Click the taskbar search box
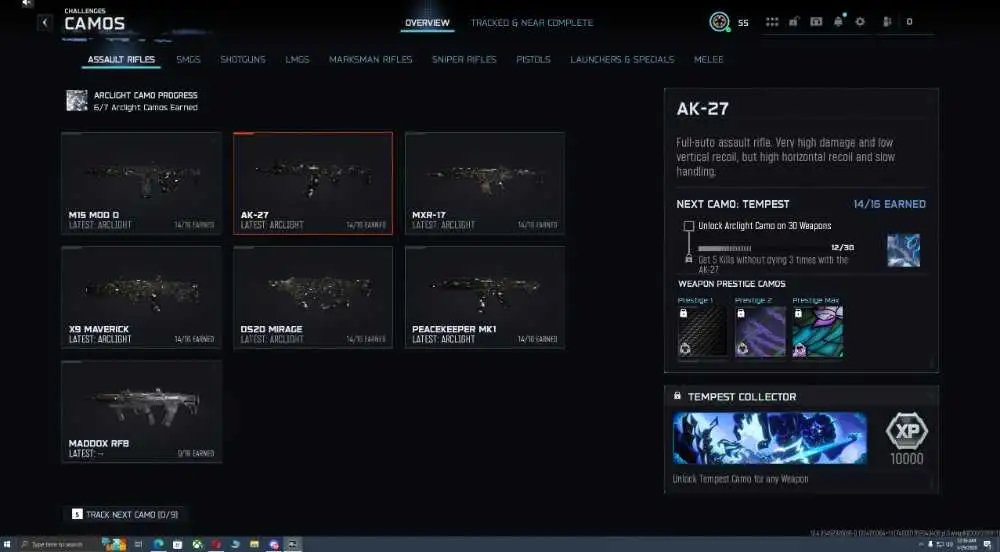 57,544
